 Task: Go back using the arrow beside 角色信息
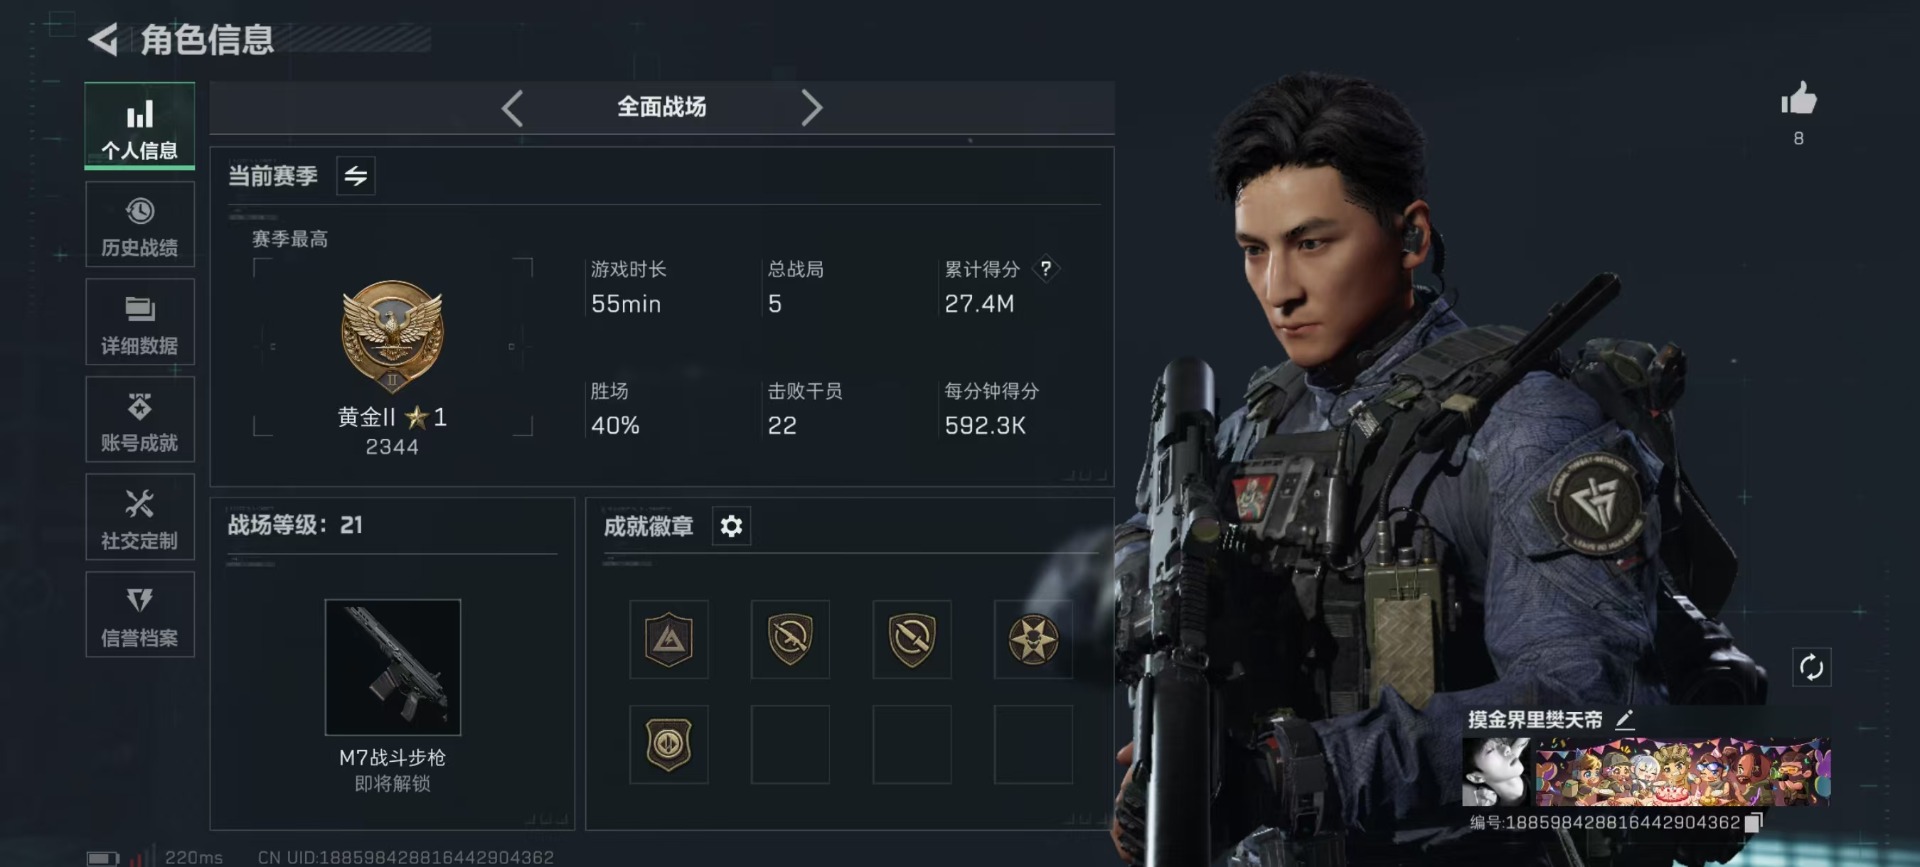tap(103, 40)
